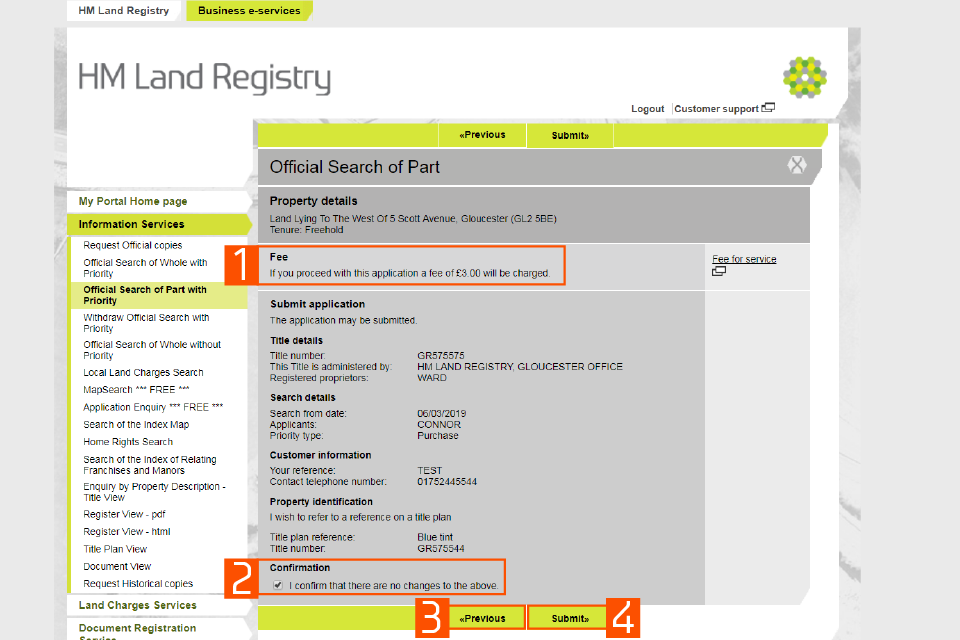Screen dimensions: 960x640
Task: Go to My Portal Home page
Action: coord(133,201)
